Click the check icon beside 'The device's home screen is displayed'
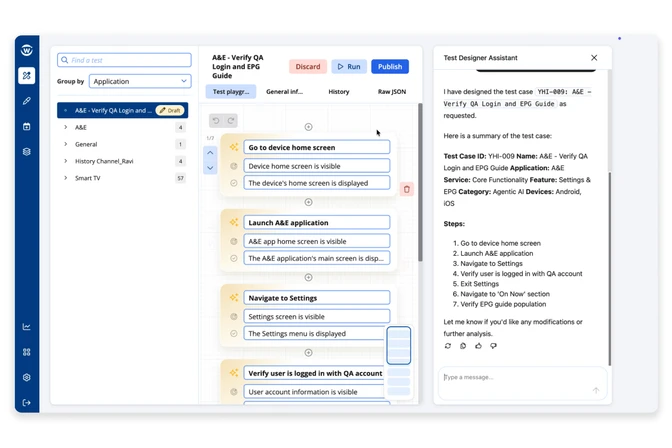 pos(234,183)
